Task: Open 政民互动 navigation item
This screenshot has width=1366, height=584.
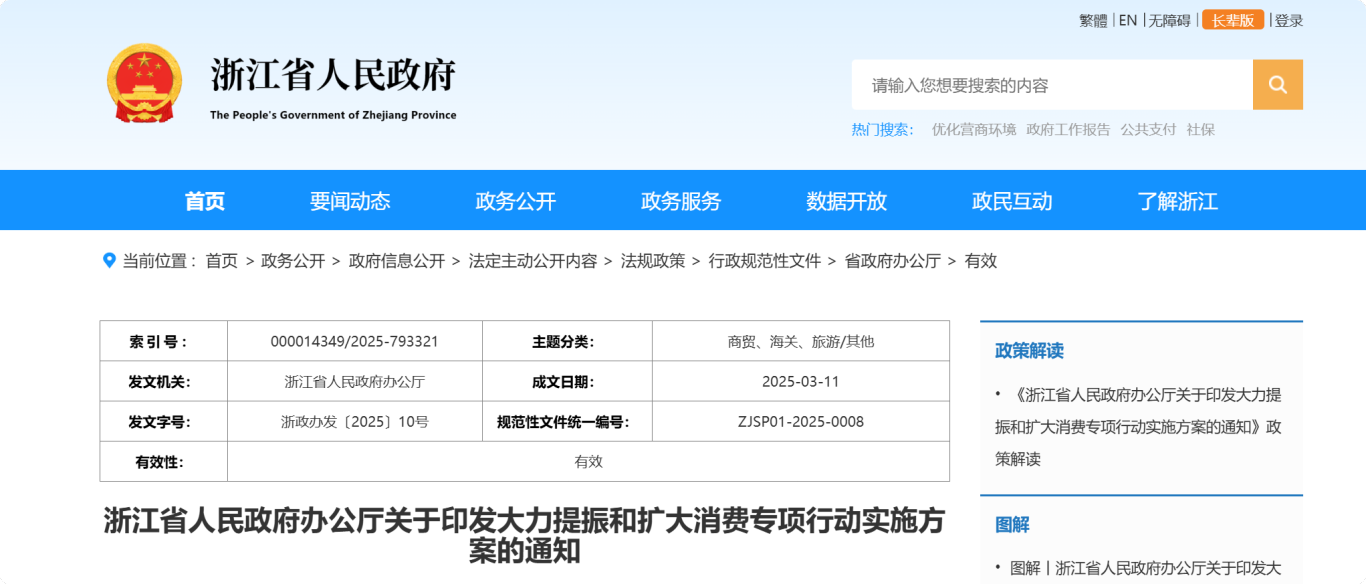Action: 1012,201
